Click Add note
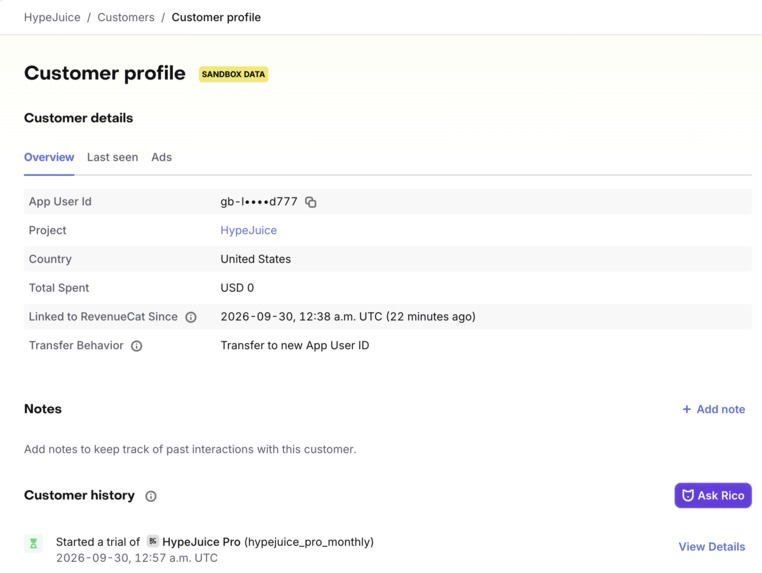Image resolution: width=762 pixels, height=573 pixels. click(714, 409)
